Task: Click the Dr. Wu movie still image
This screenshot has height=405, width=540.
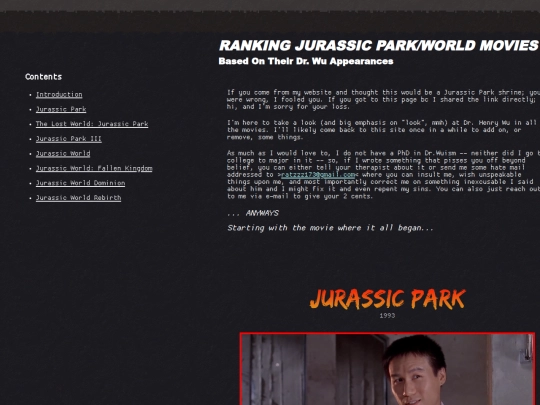Action: click(x=387, y=368)
